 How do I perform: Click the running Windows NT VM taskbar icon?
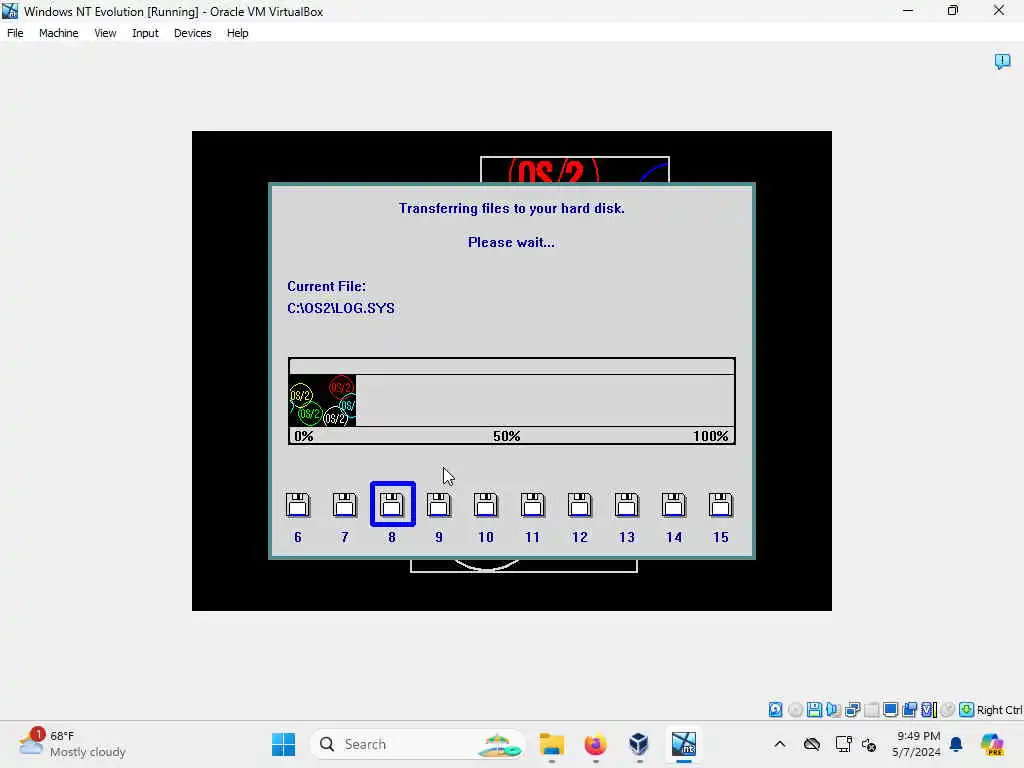[x=684, y=744]
